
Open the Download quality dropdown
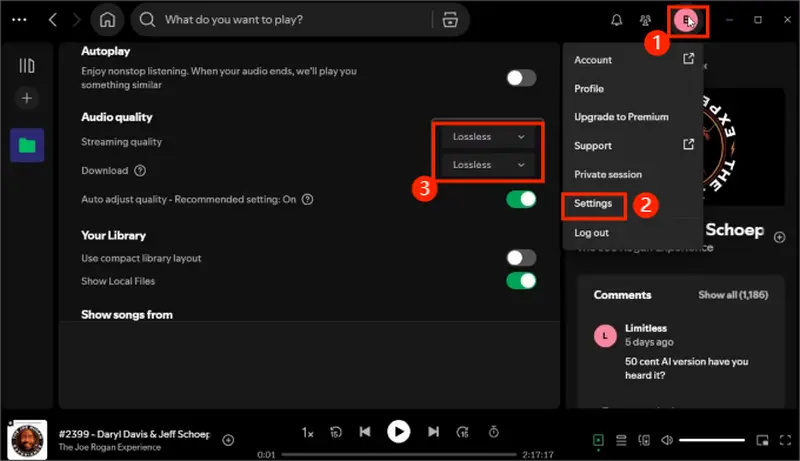coord(488,165)
